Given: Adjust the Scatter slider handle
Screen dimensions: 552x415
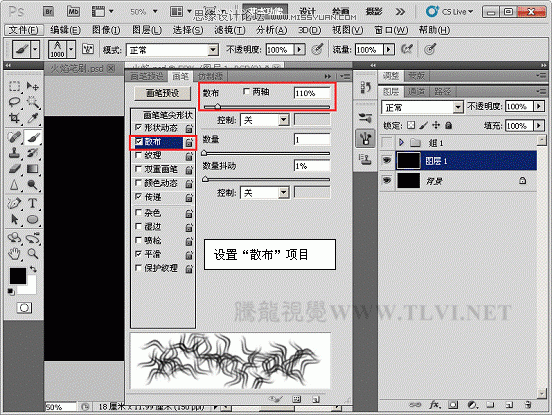Looking at the screenshot, I should [x=218, y=106].
